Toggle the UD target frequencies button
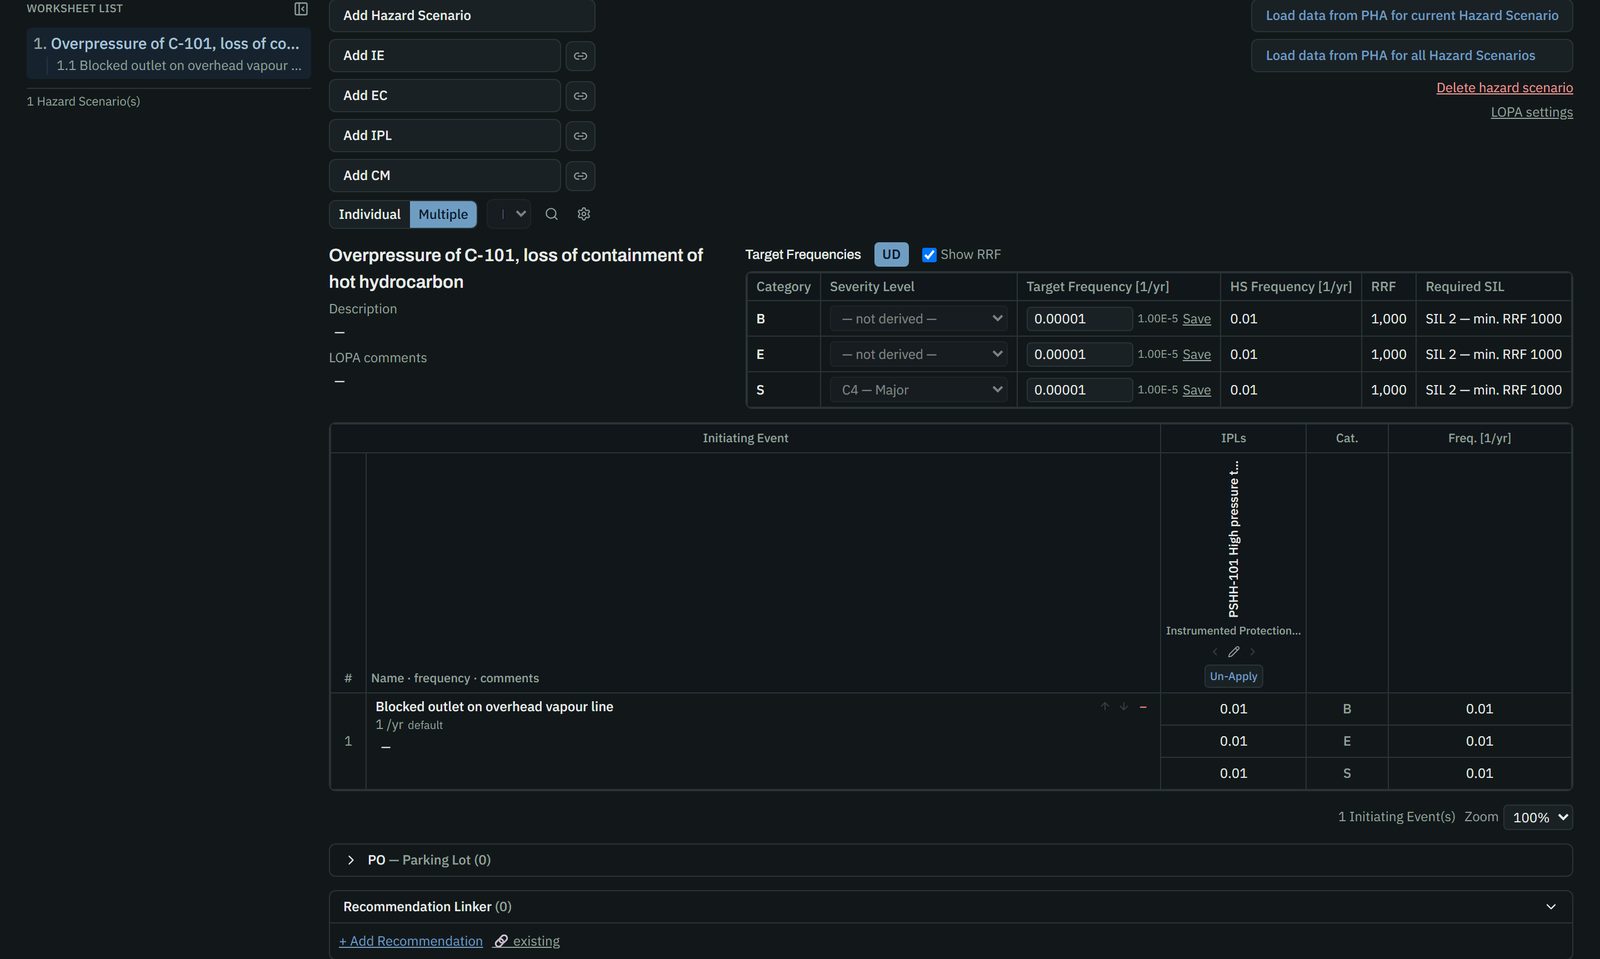The image size is (1600, 959). 891,255
